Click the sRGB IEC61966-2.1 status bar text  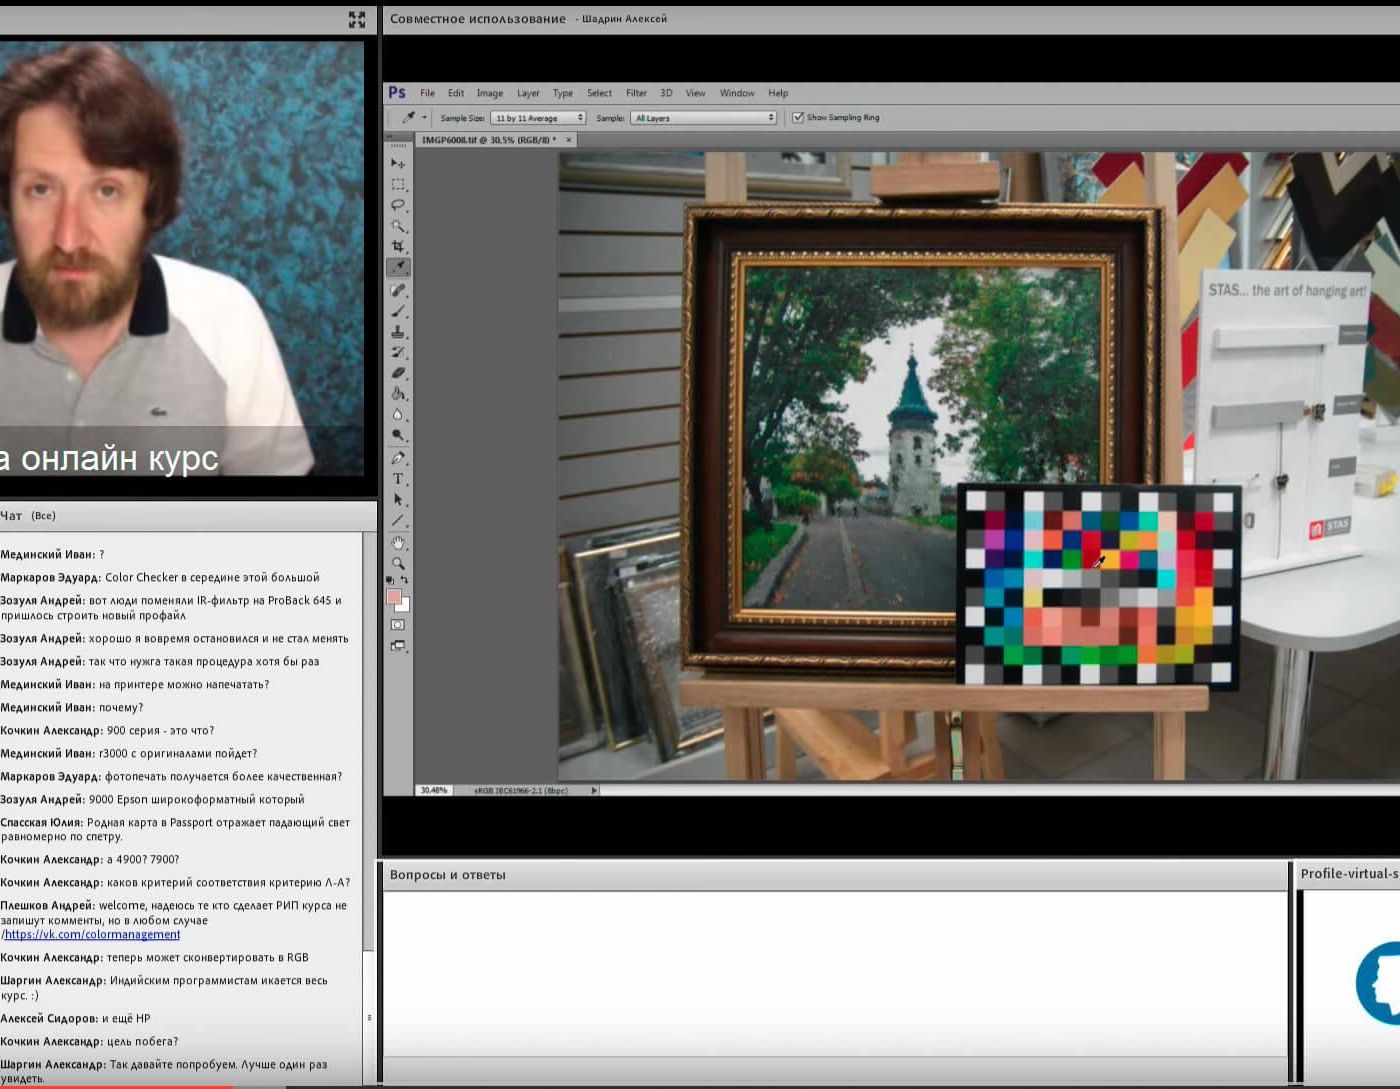521,790
